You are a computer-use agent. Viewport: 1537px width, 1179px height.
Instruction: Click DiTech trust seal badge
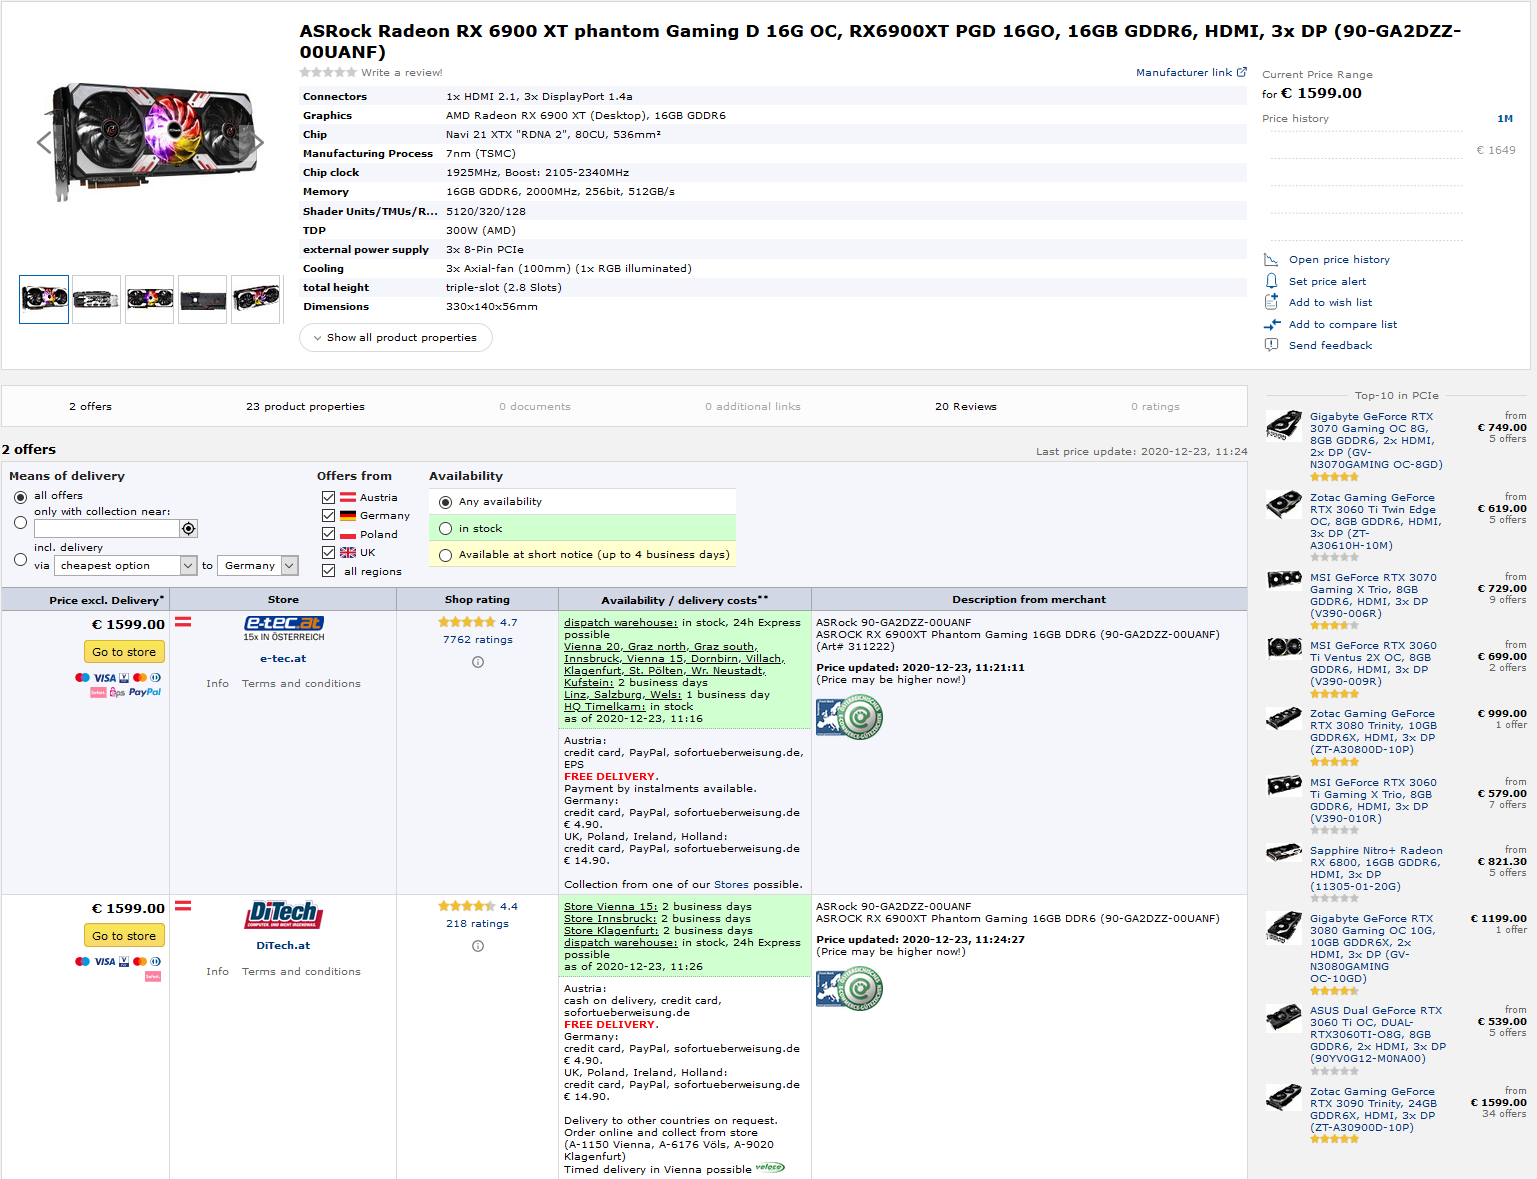coord(850,989)
